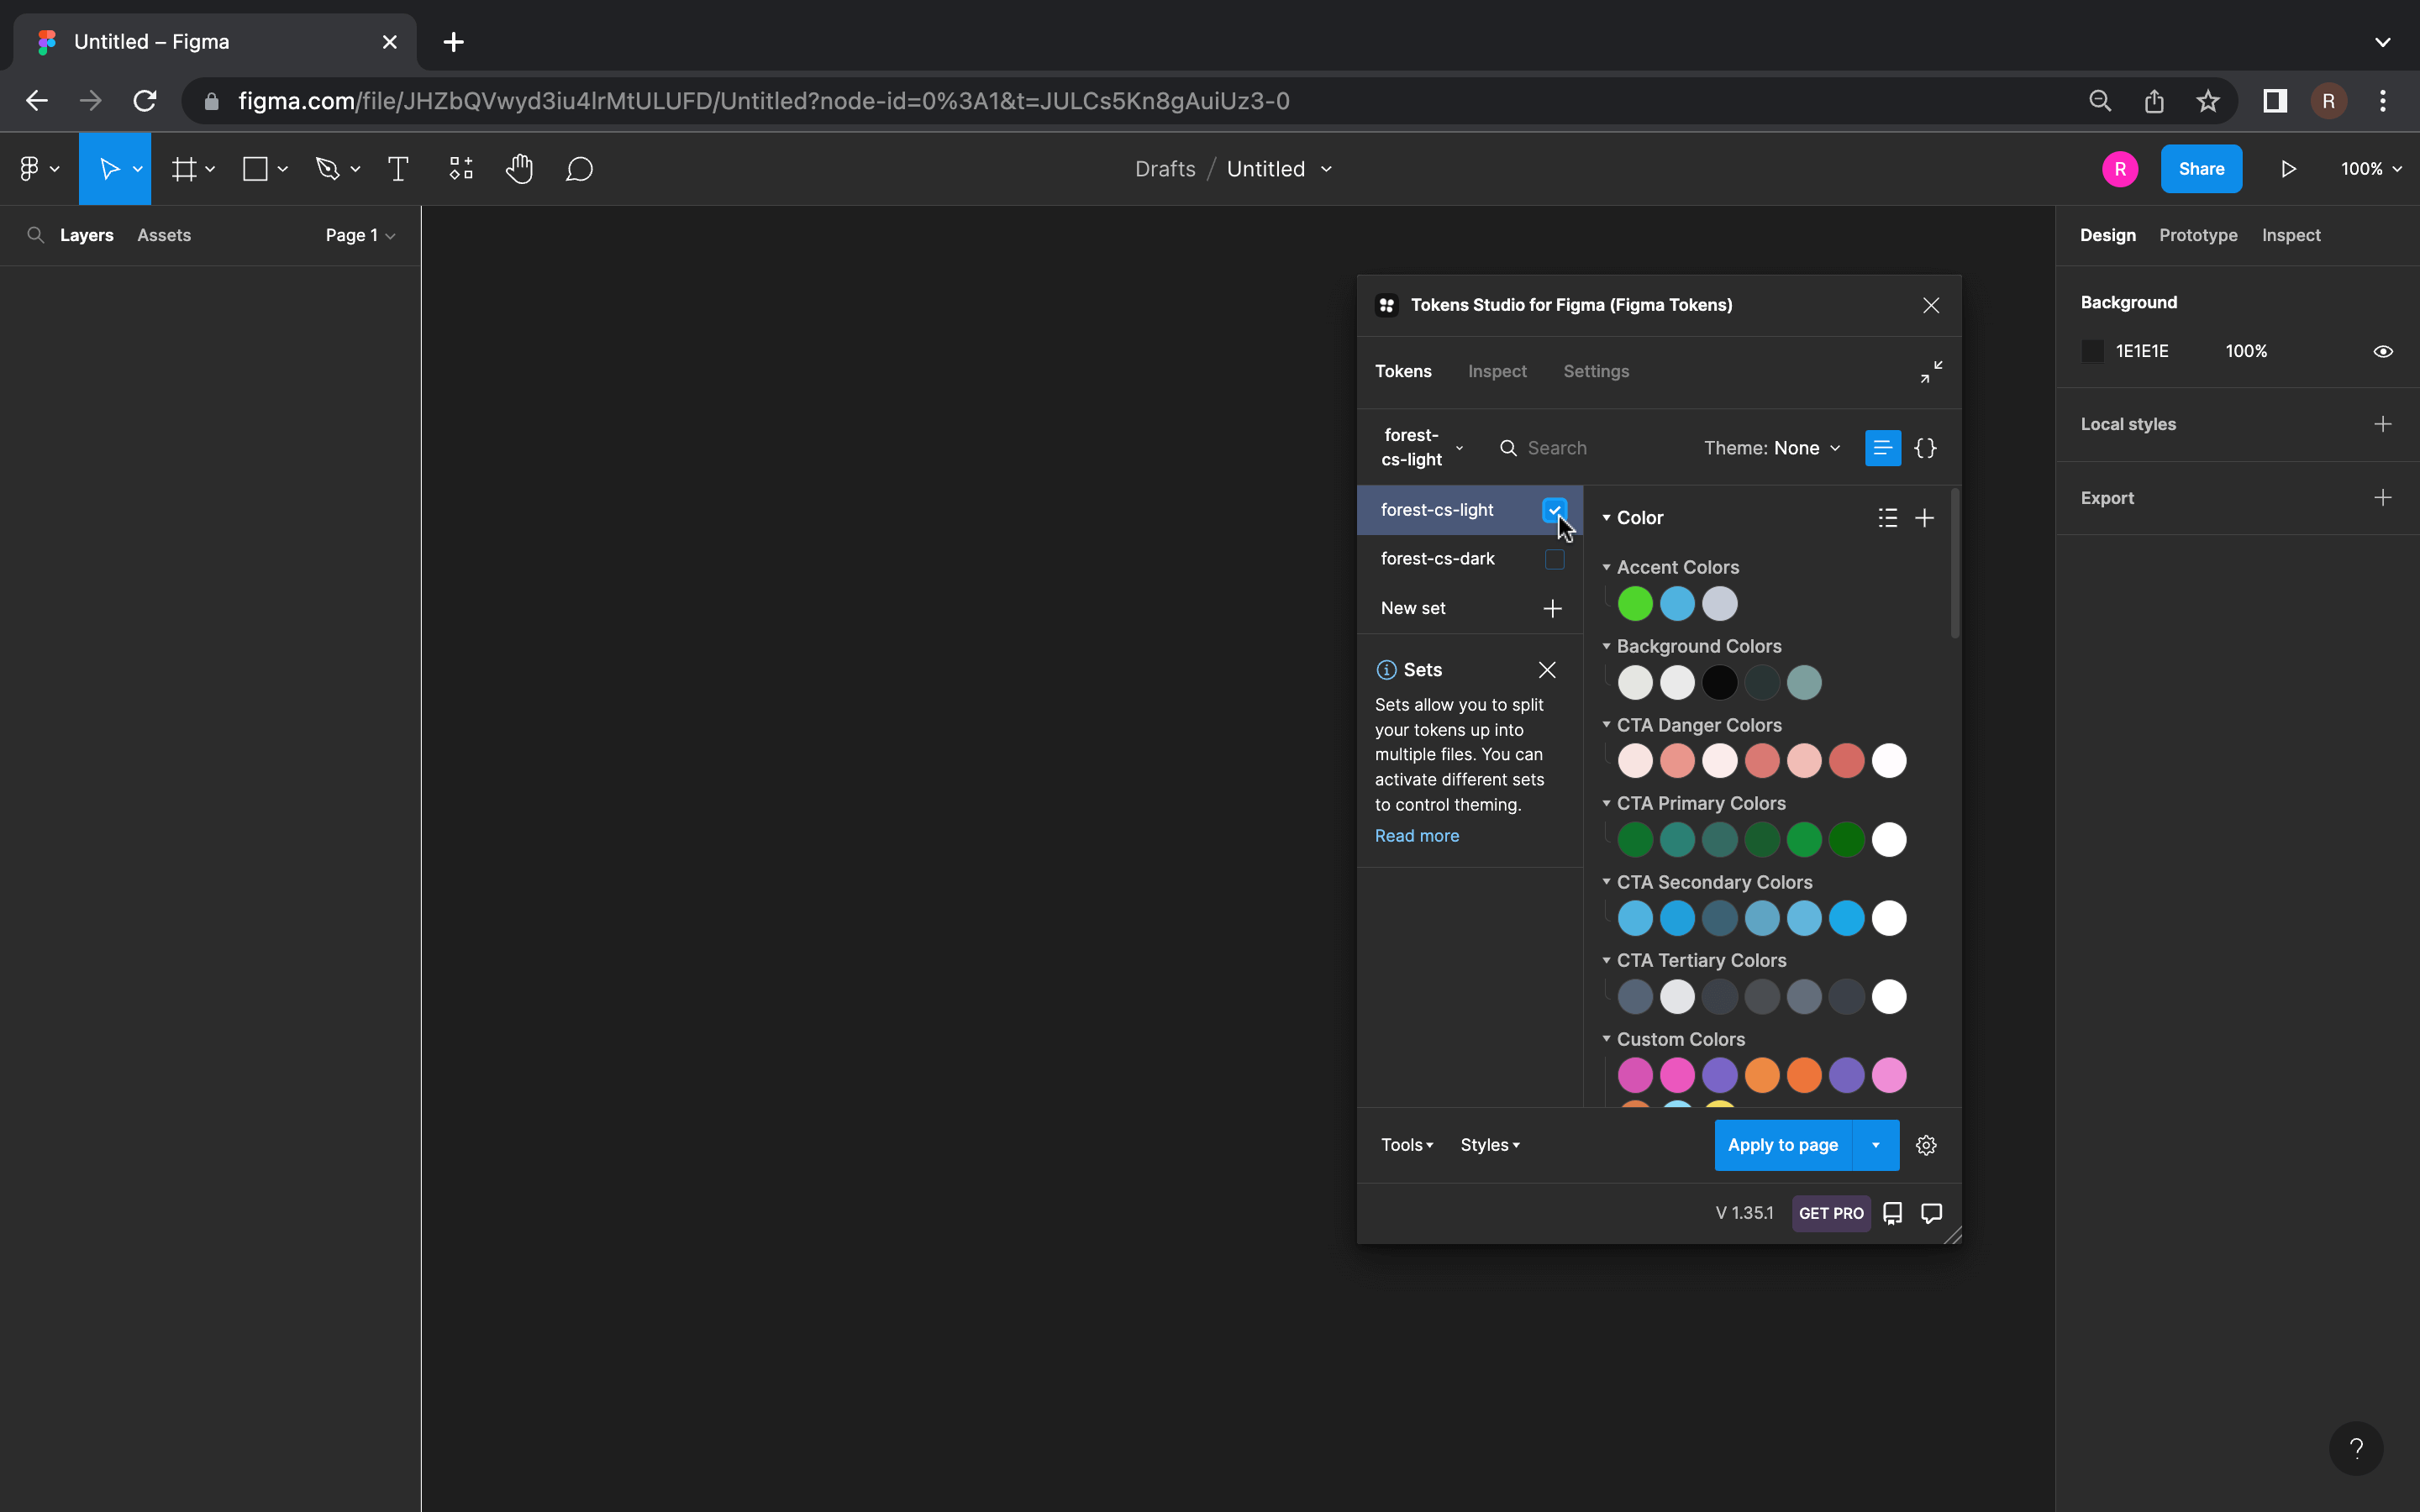Open the Theme: None dropdown
This screenshot has width=2420, height=1512.
click(x=1771, y=448)
